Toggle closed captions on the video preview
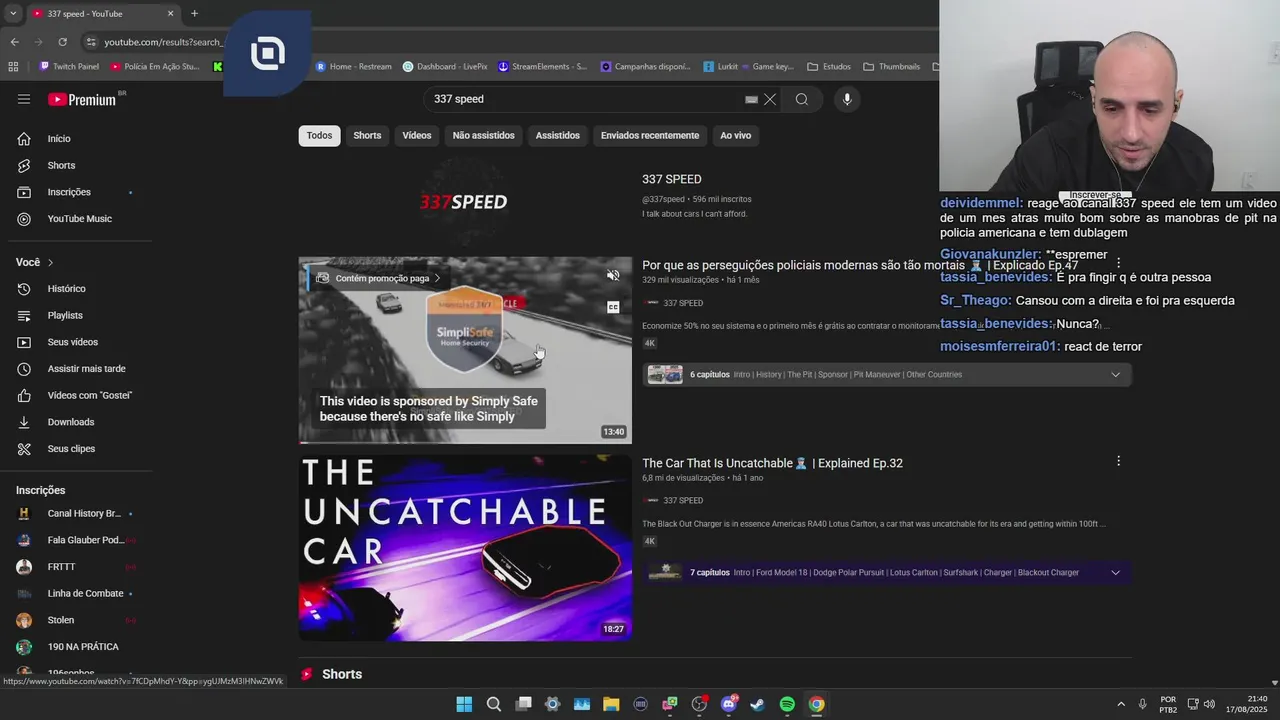 [613, 307]
